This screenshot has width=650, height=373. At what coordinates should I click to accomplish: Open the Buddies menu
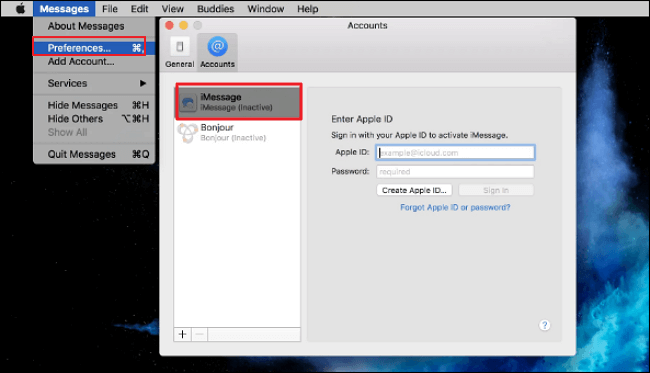[215, 9]
